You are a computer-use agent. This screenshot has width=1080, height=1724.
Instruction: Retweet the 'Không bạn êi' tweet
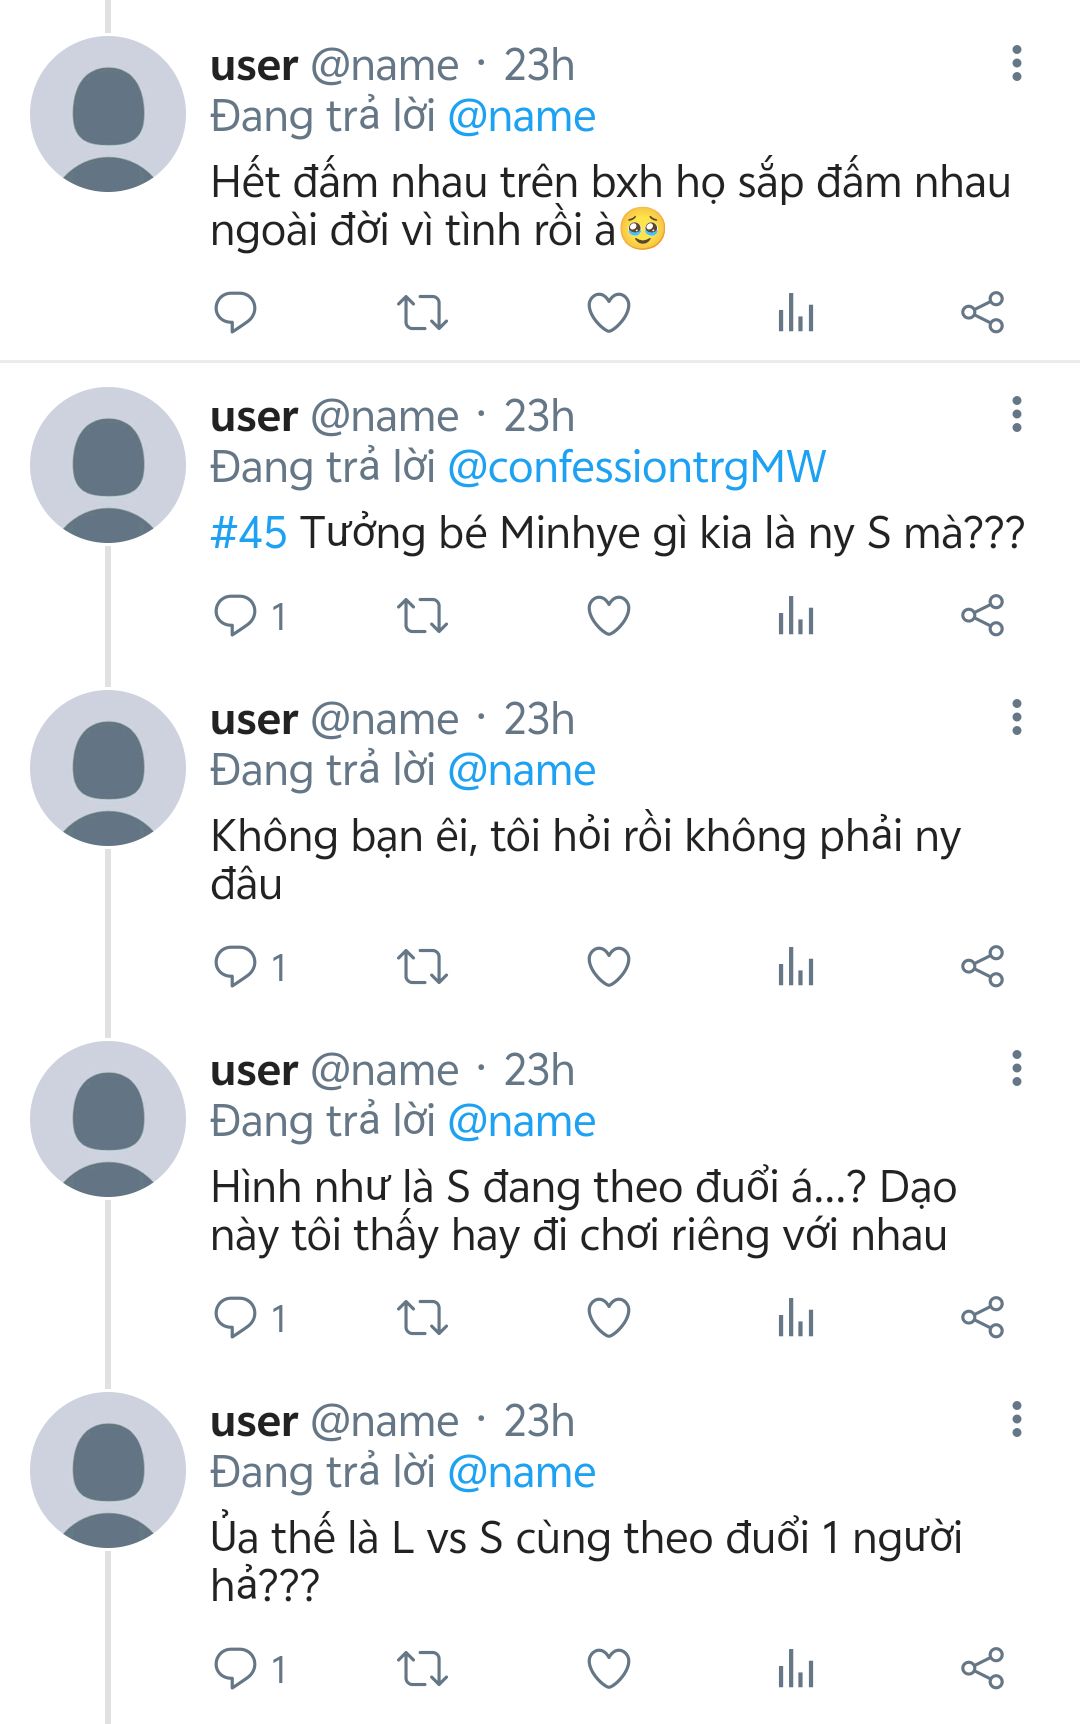422,967
